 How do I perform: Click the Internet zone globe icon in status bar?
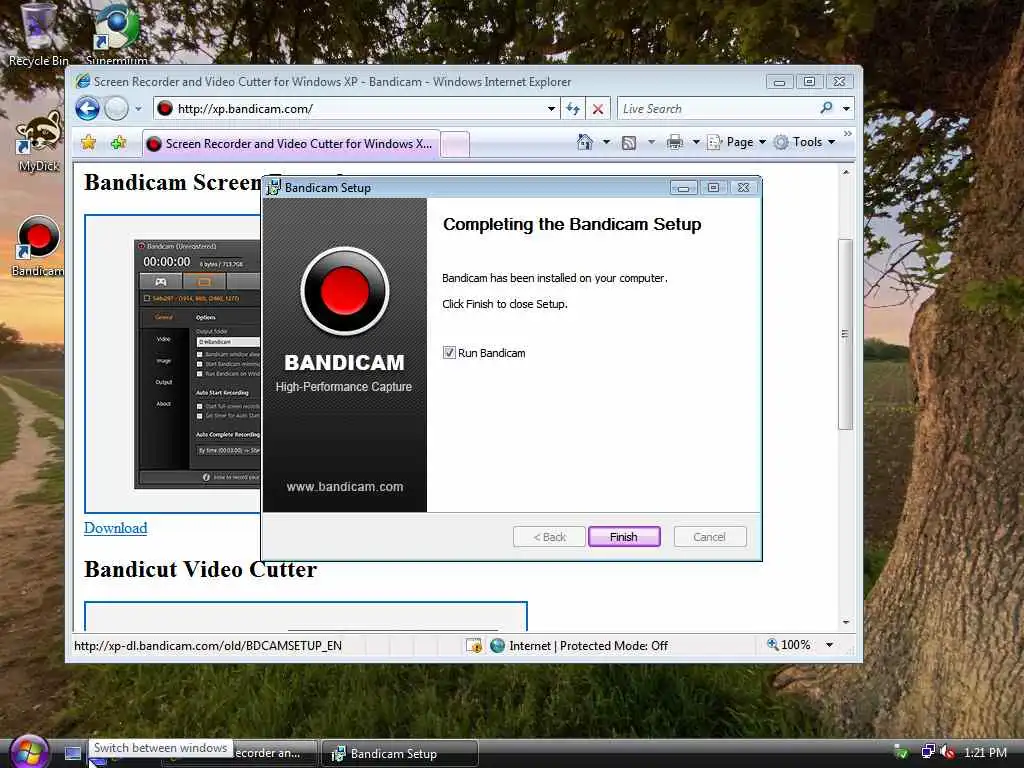pyautogui.click(x=498, y=646)
